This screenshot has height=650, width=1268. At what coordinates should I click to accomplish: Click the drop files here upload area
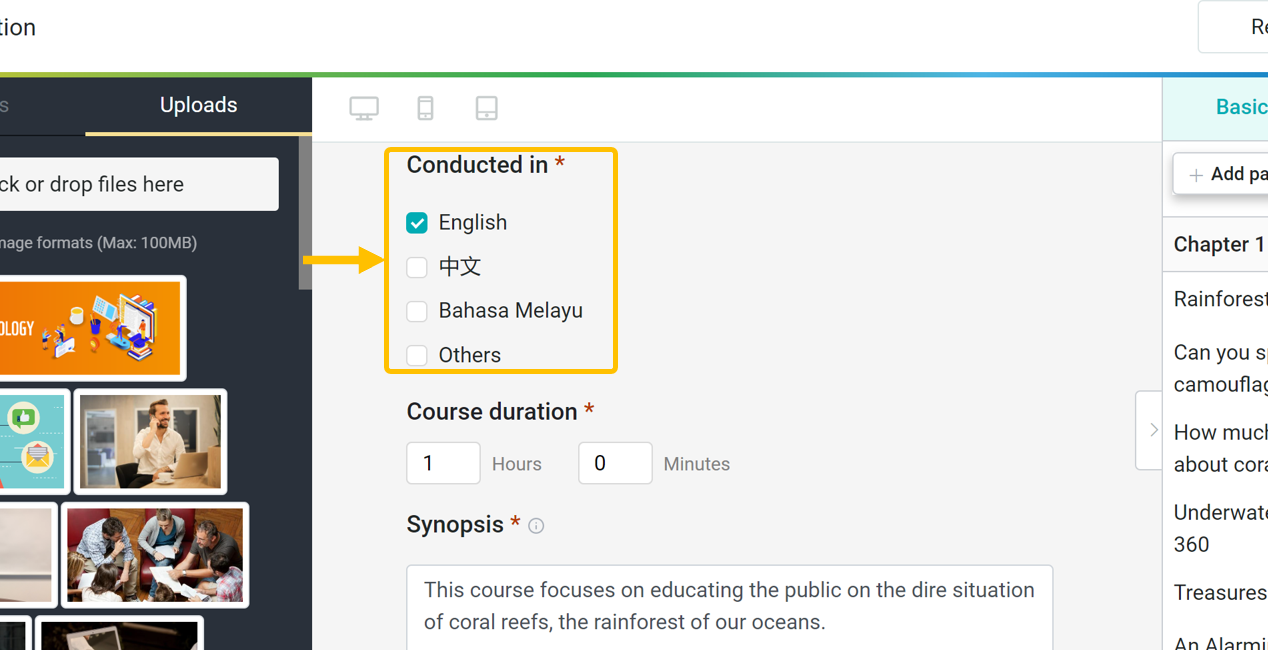139,184
